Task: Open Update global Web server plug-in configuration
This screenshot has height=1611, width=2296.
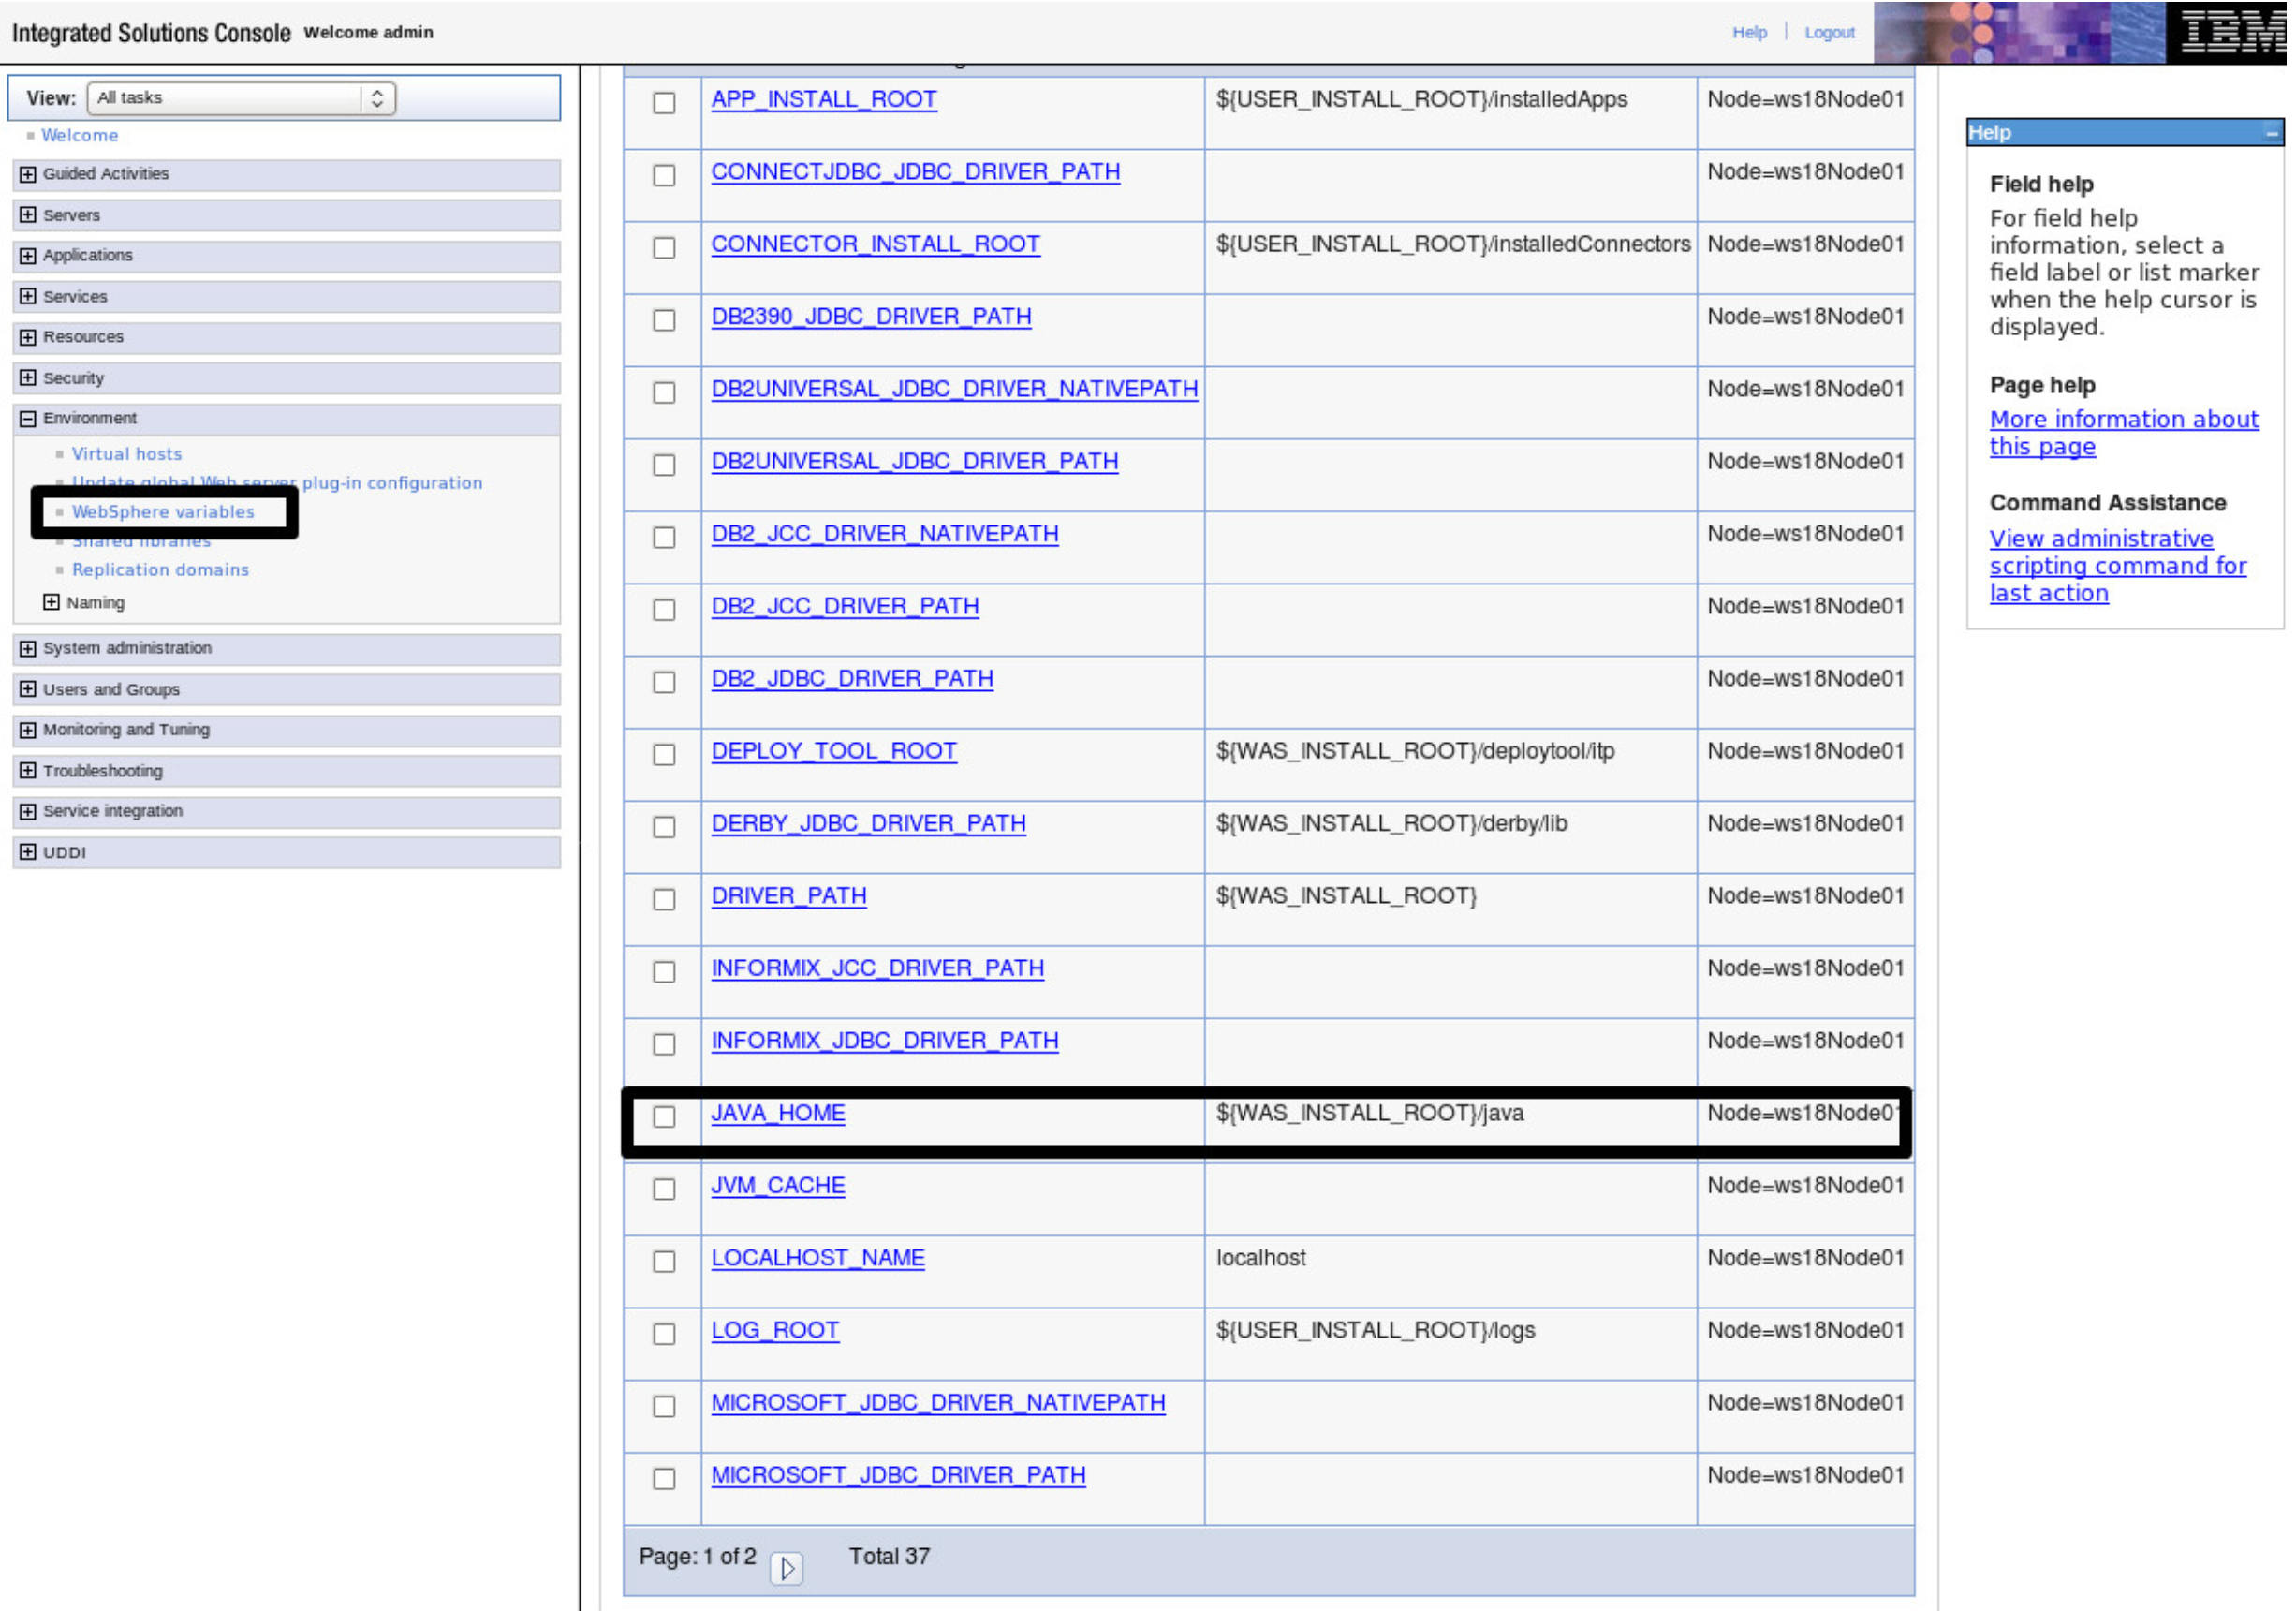Action: pyautogui.click(x=277, y=483)
